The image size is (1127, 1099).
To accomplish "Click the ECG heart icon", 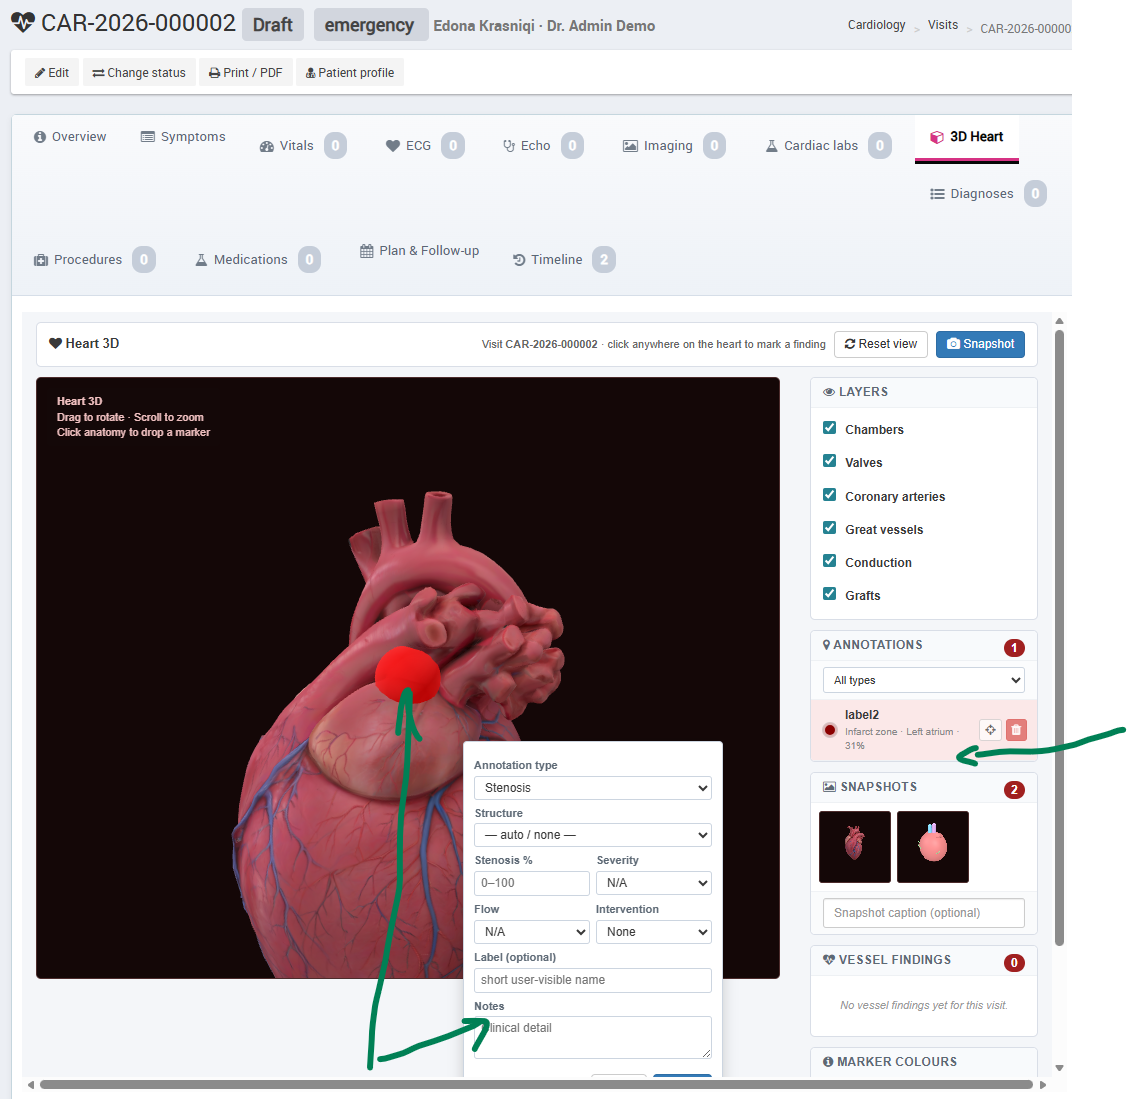I will coord(392,146).
